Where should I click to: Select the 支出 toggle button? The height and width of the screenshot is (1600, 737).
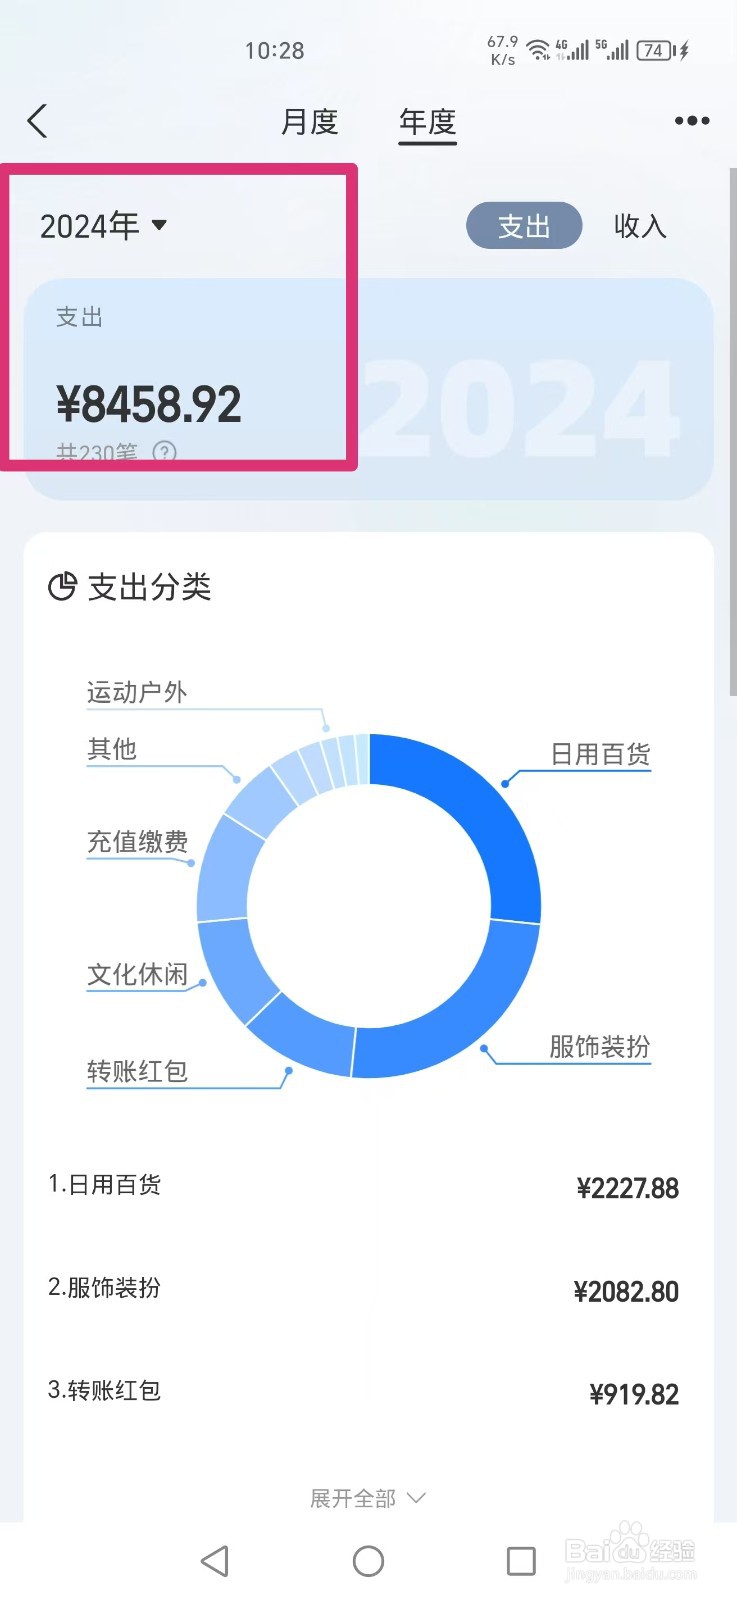click(524, 226)
